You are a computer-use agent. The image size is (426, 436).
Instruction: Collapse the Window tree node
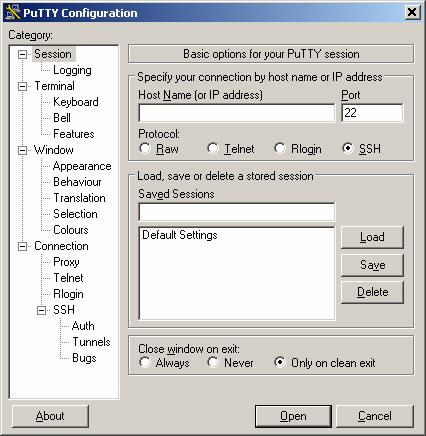[x=22, y=150]
